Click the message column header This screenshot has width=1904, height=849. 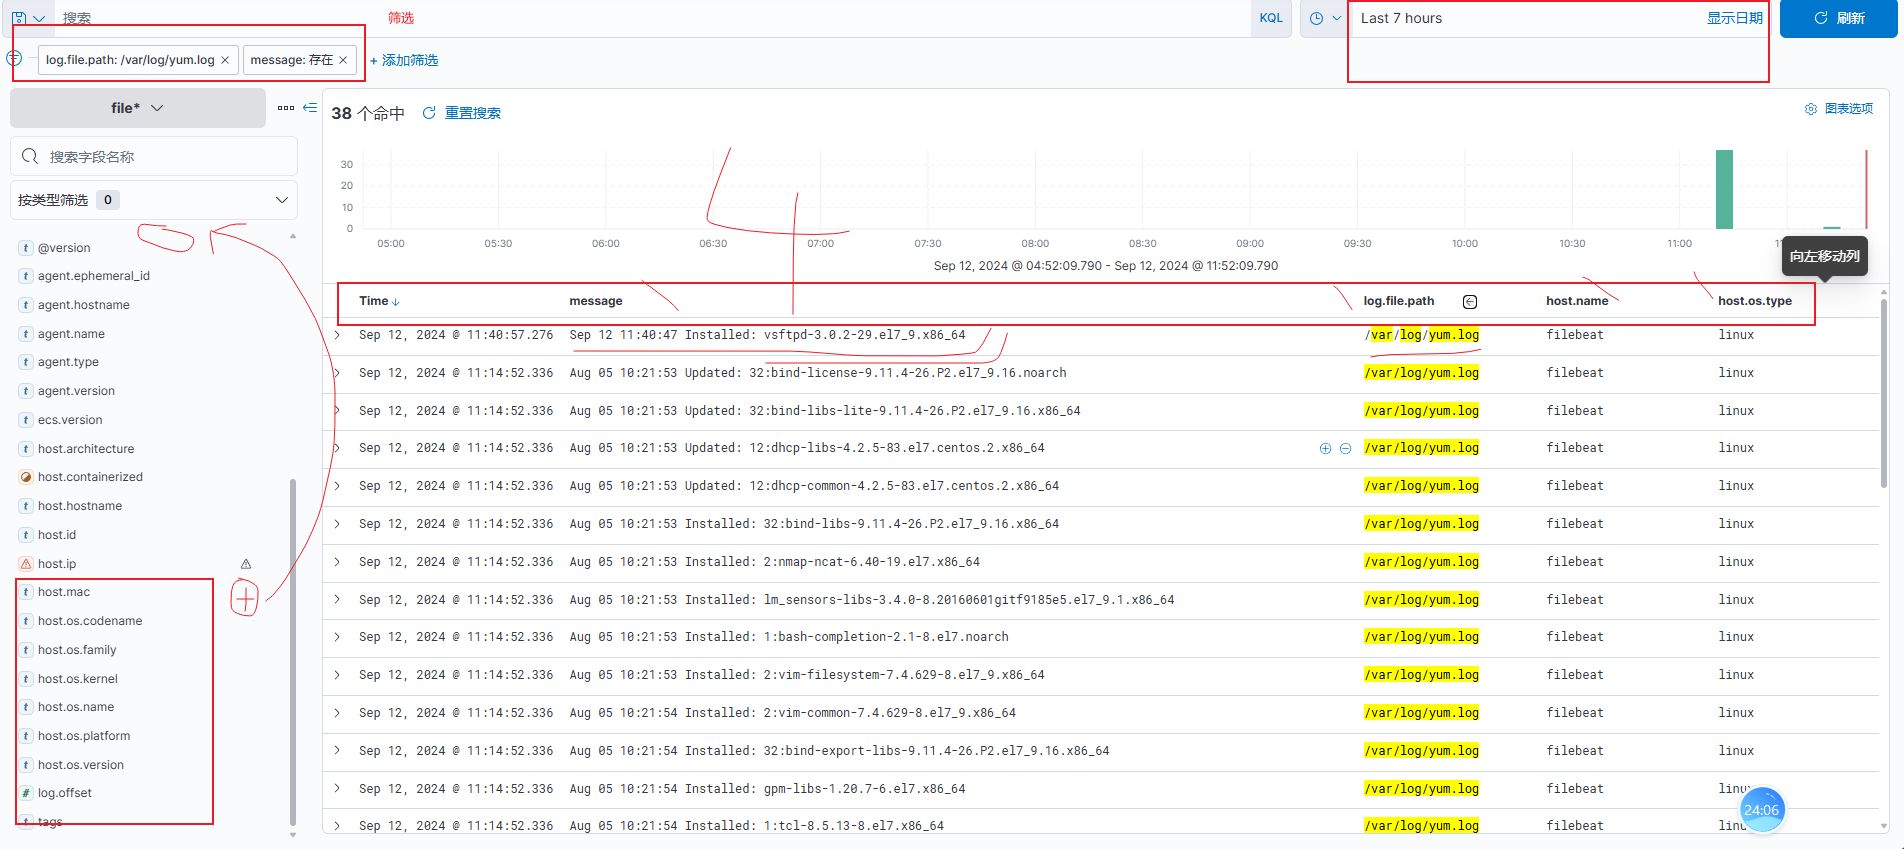596,301
